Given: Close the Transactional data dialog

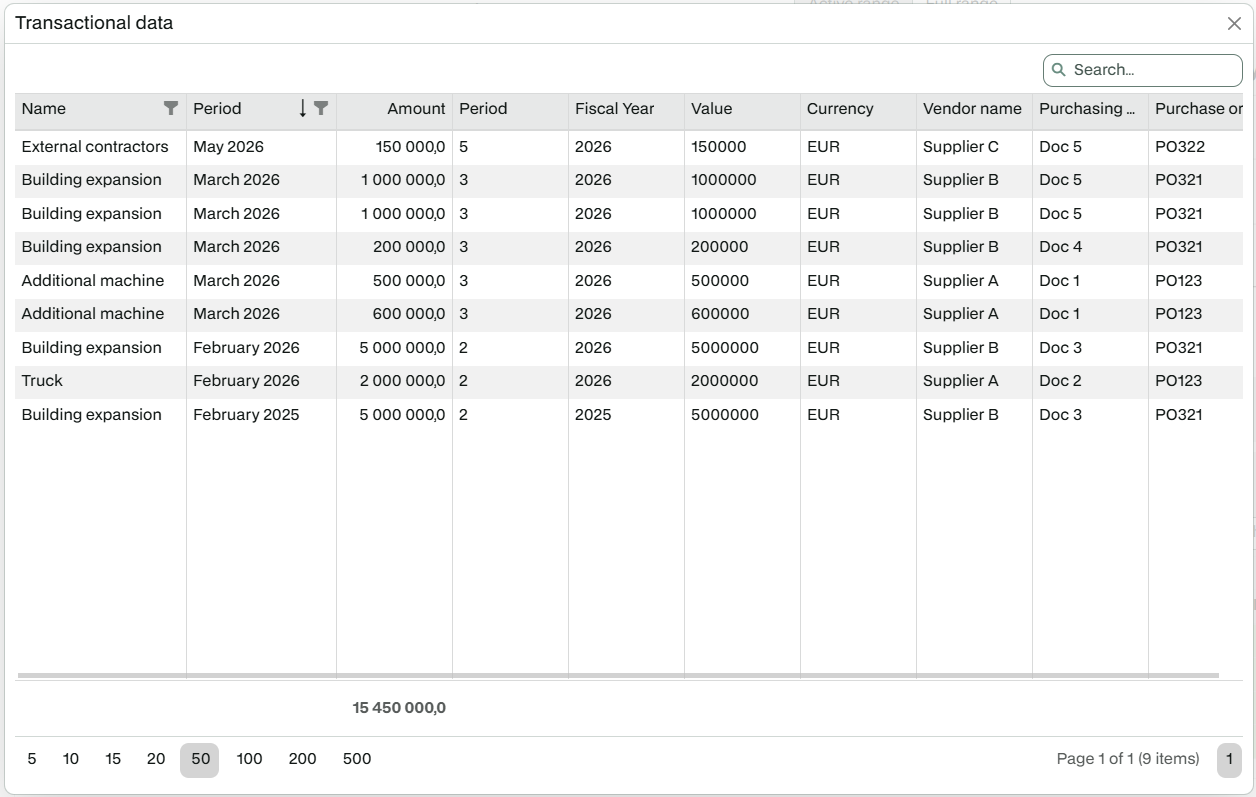Looking at the screenshot, I should click(1234, 24).
